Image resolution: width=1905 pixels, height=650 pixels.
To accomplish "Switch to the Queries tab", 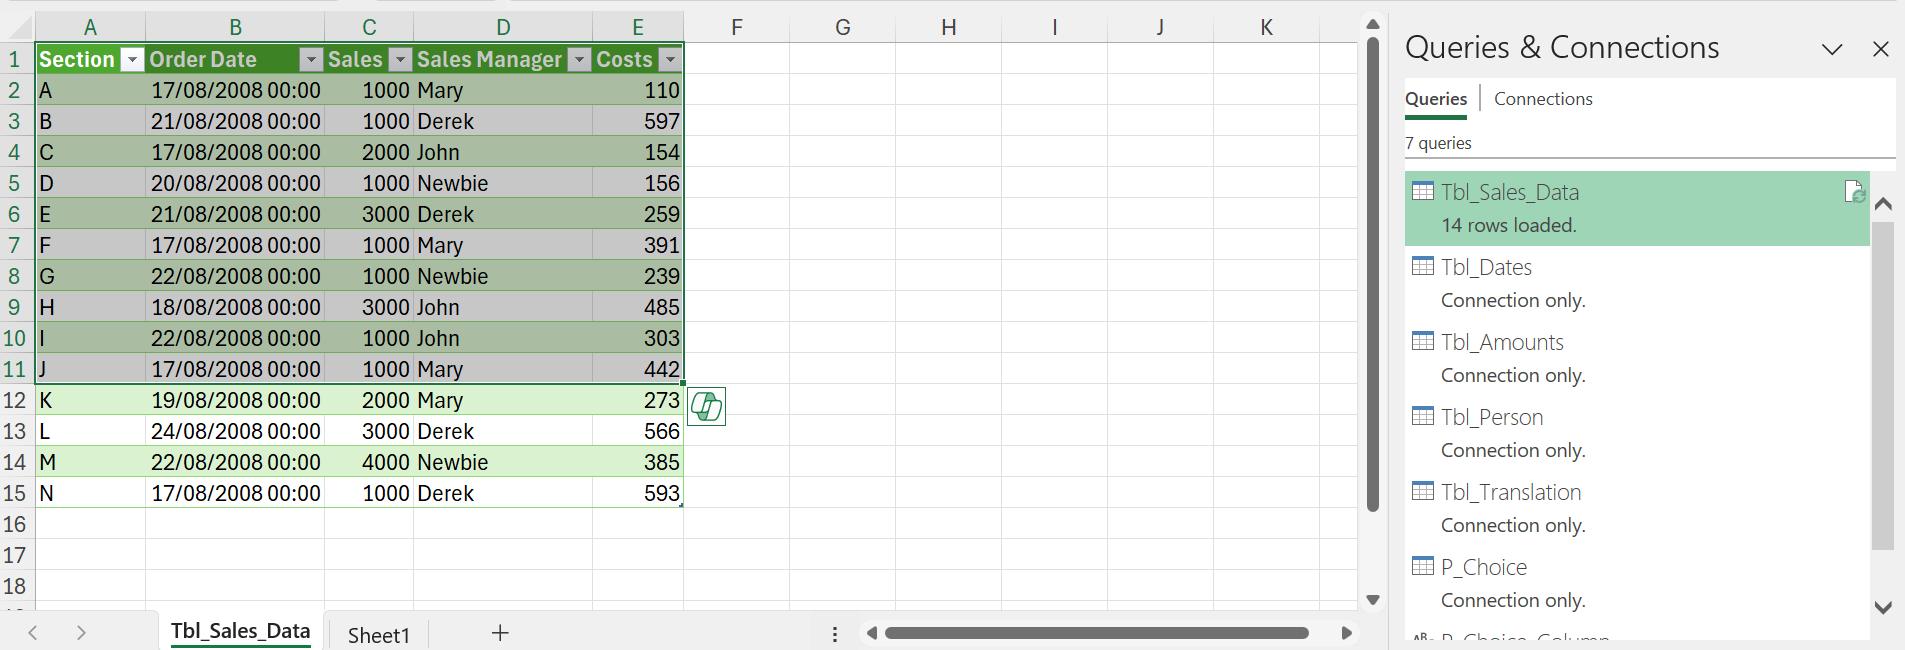I will tap(1436, 99).
